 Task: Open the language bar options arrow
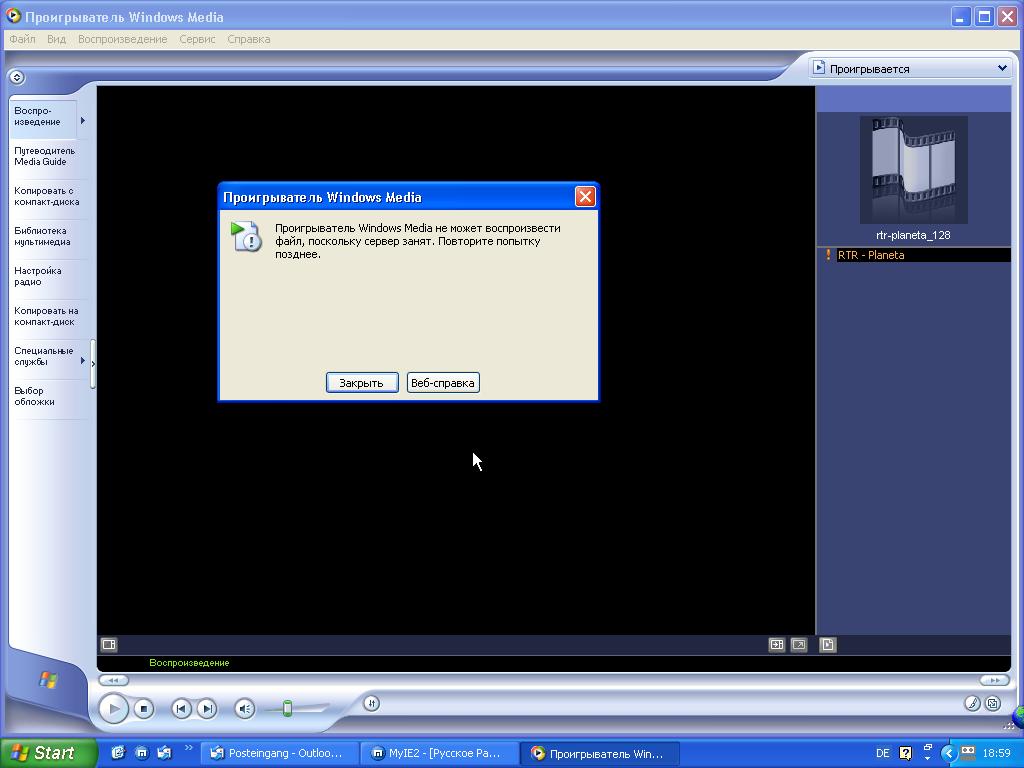(928, 759)
